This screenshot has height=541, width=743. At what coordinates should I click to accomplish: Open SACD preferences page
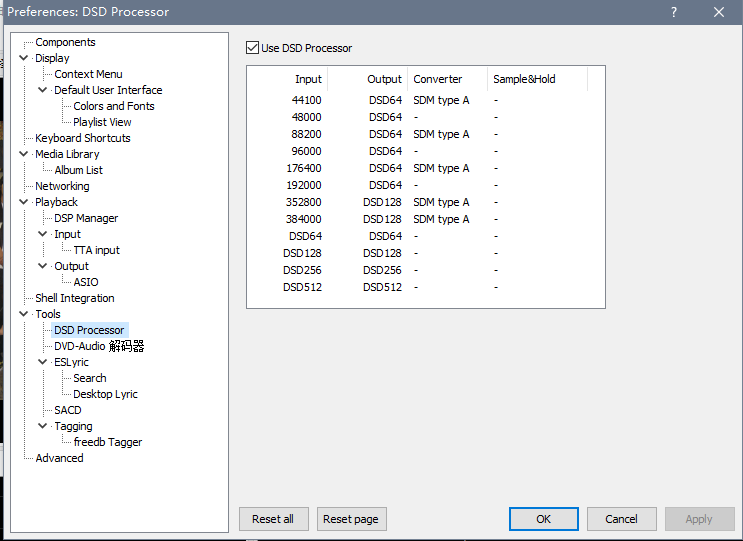pyautogui.click(x=68, y=410)
